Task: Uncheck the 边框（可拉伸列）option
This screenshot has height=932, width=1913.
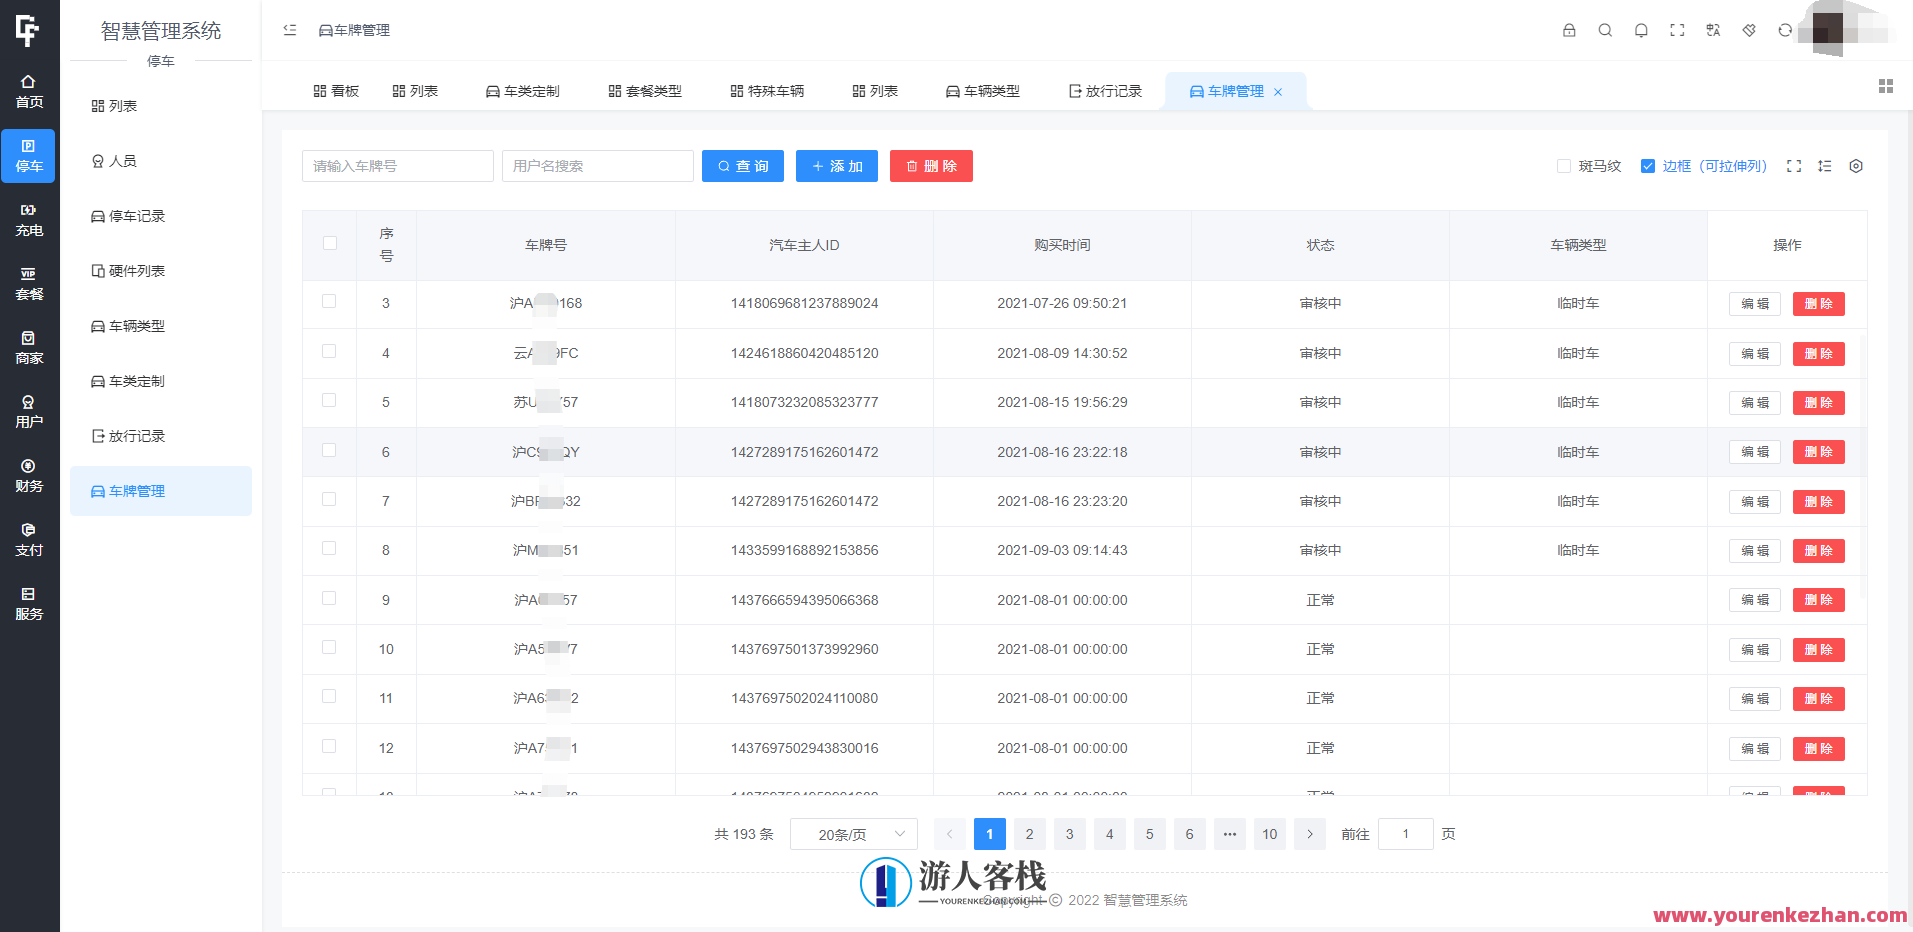Action: (x=1648, y=166)
